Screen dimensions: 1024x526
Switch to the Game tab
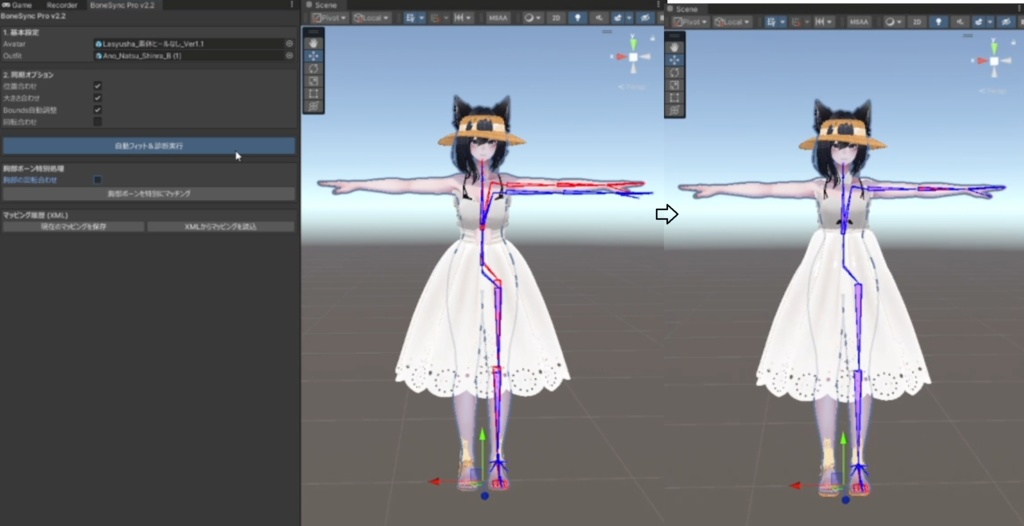(18, 5)
